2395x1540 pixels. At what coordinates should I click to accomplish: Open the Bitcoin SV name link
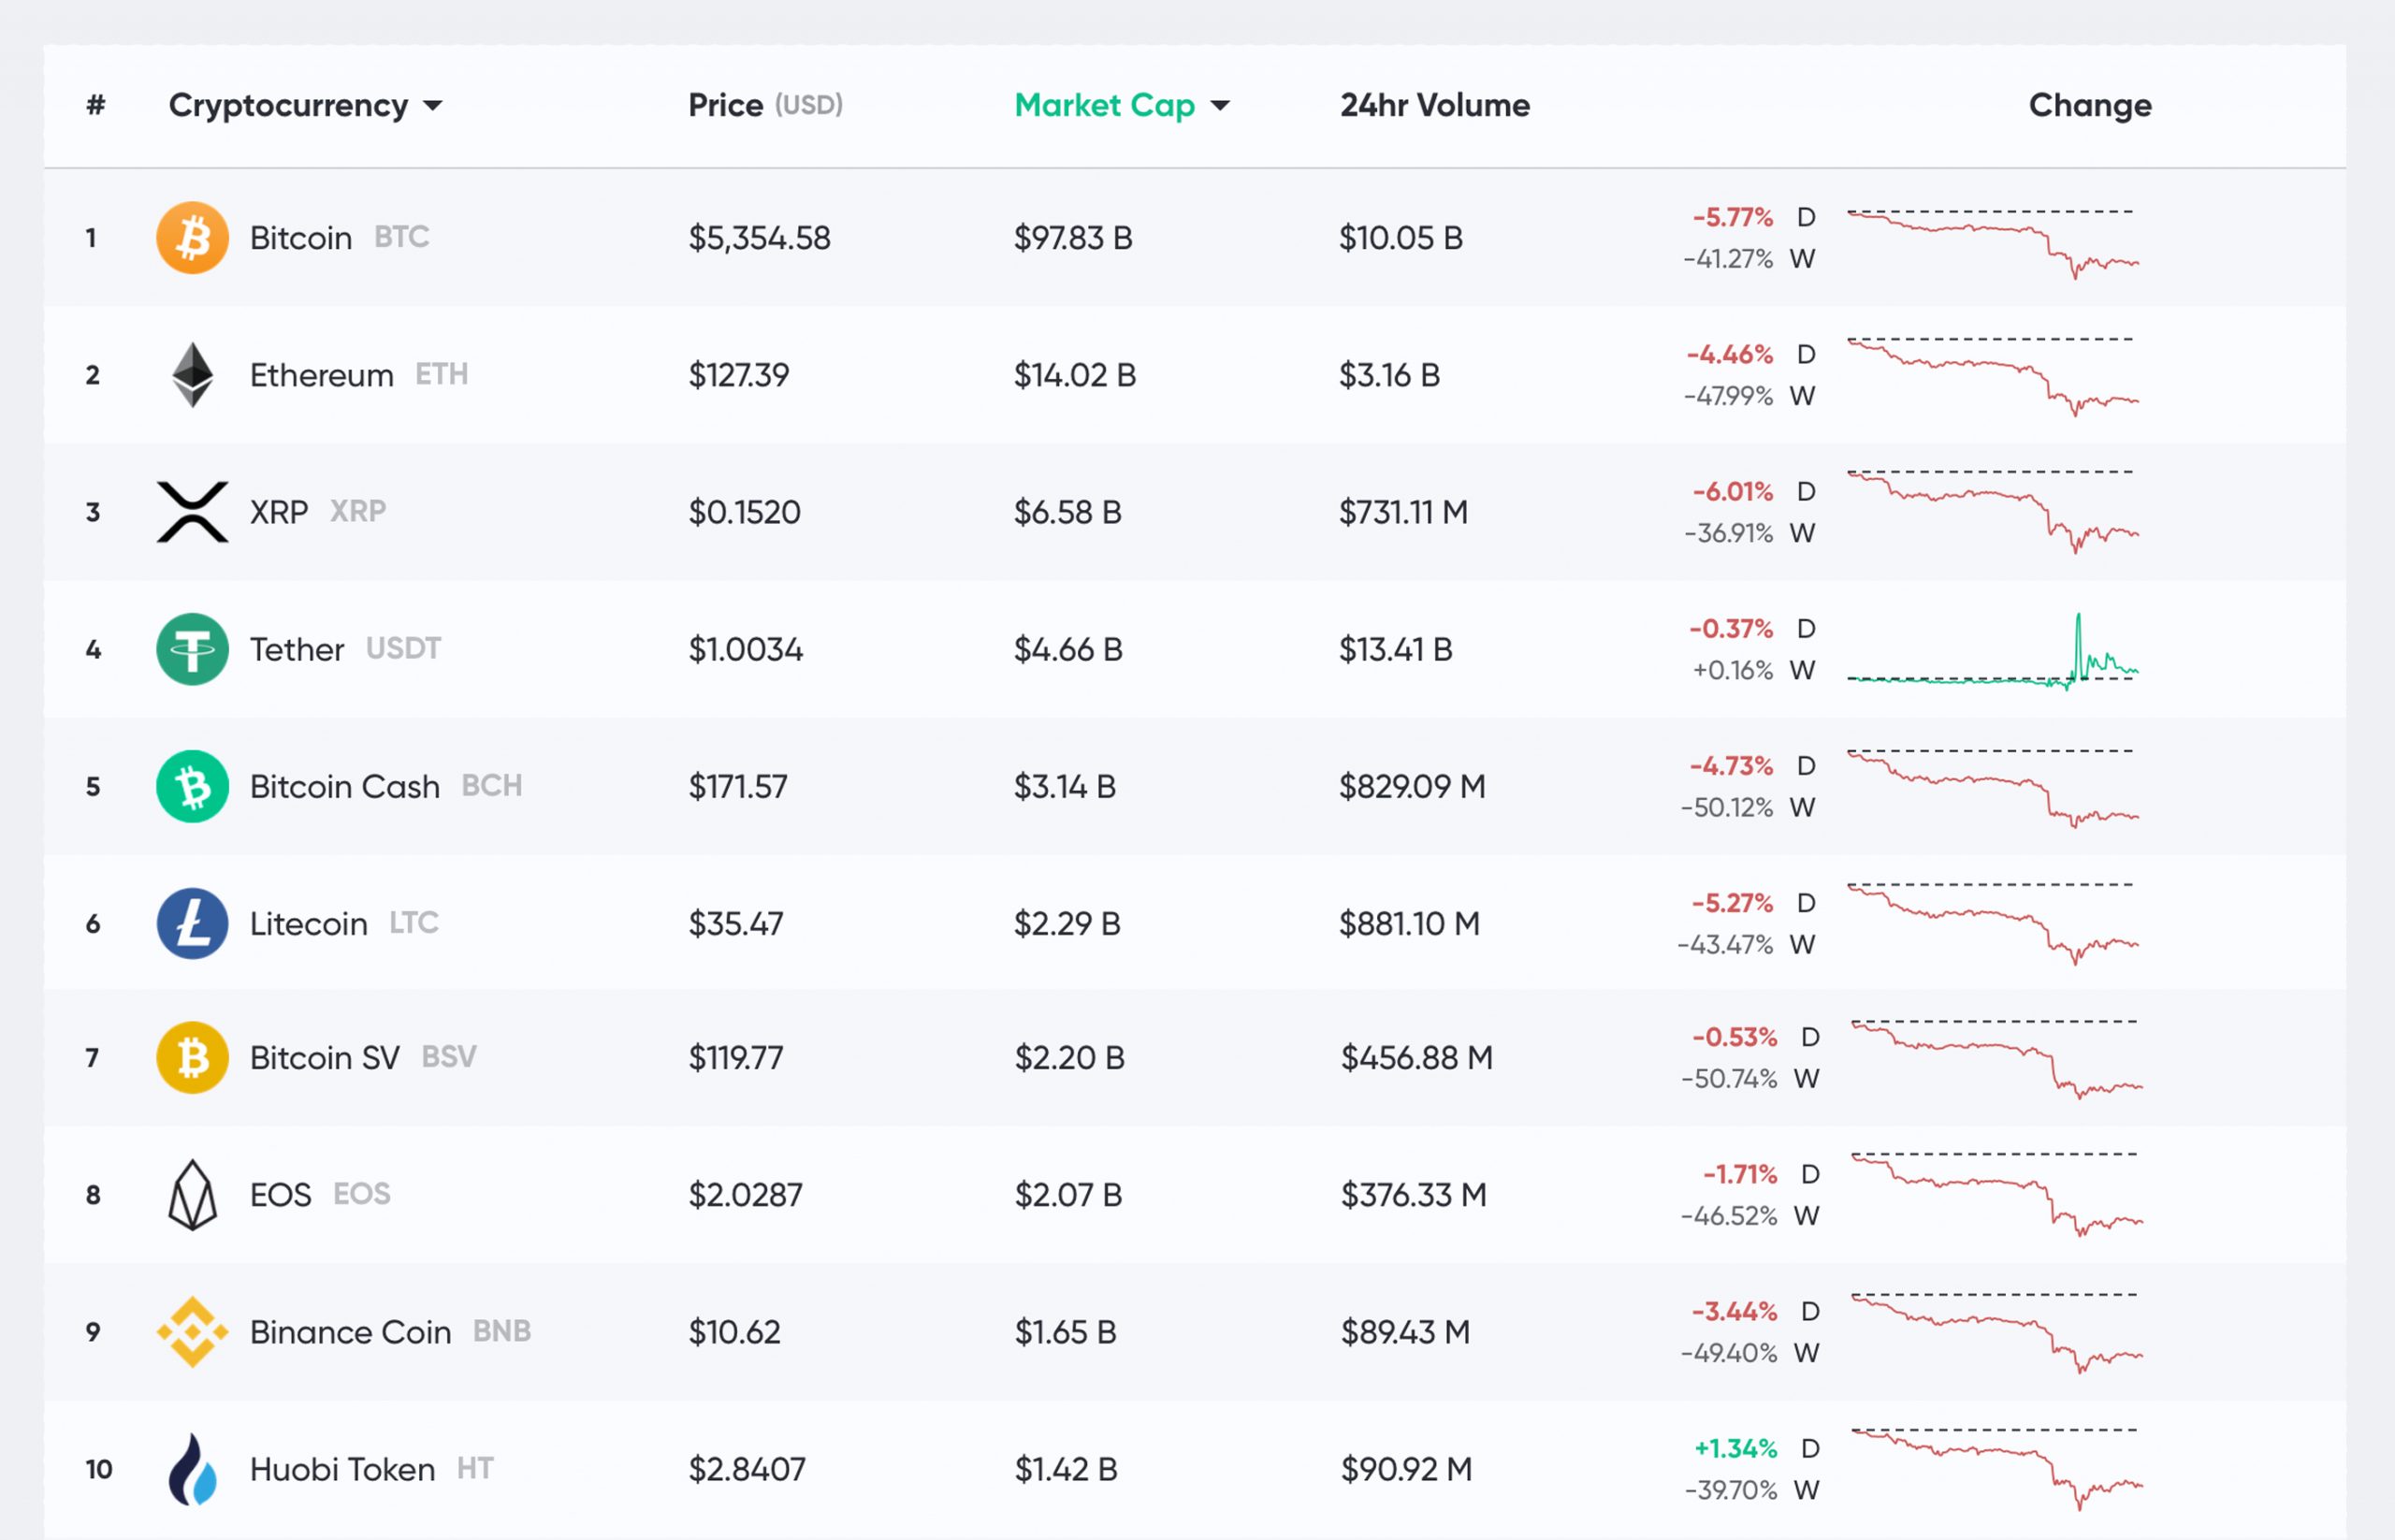point(325,1057)
